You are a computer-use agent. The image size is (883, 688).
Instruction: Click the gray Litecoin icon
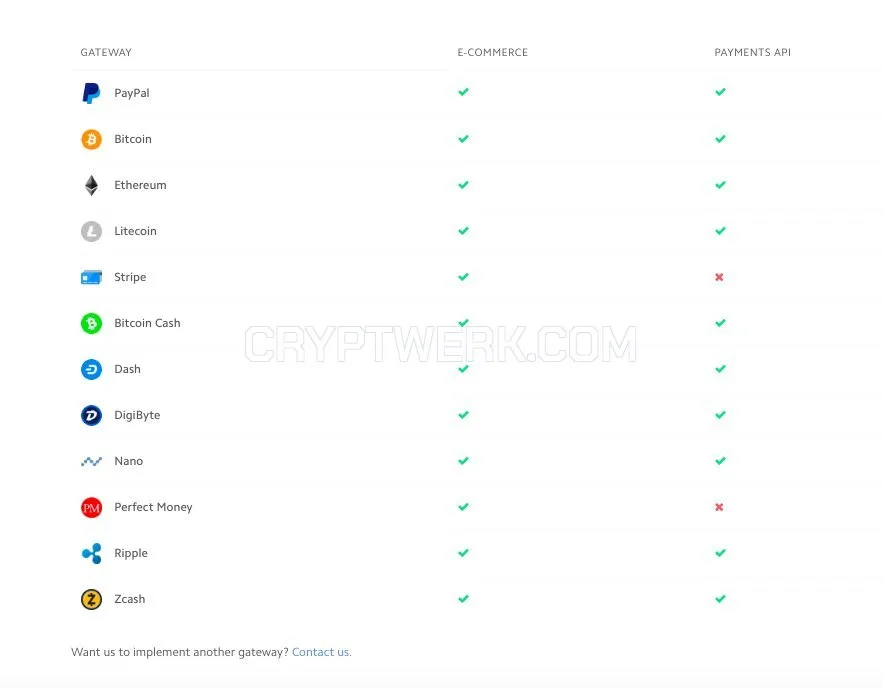pyautogui.click(x=91, y=231)
